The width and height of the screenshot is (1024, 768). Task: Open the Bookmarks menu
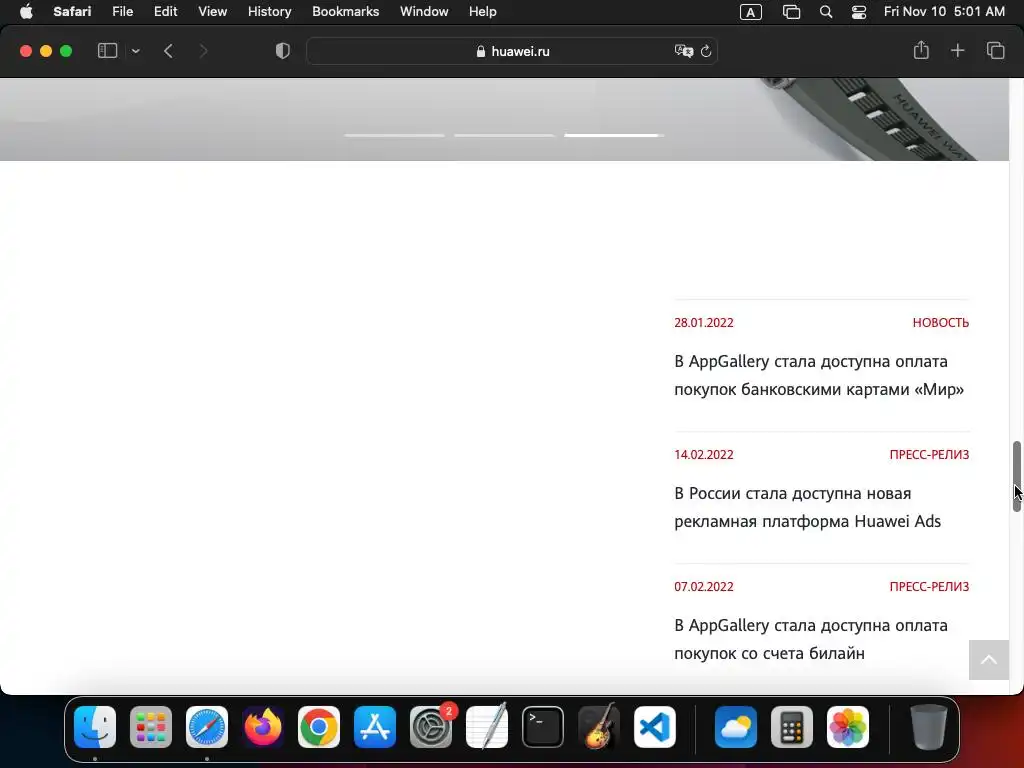pos(345,11)
